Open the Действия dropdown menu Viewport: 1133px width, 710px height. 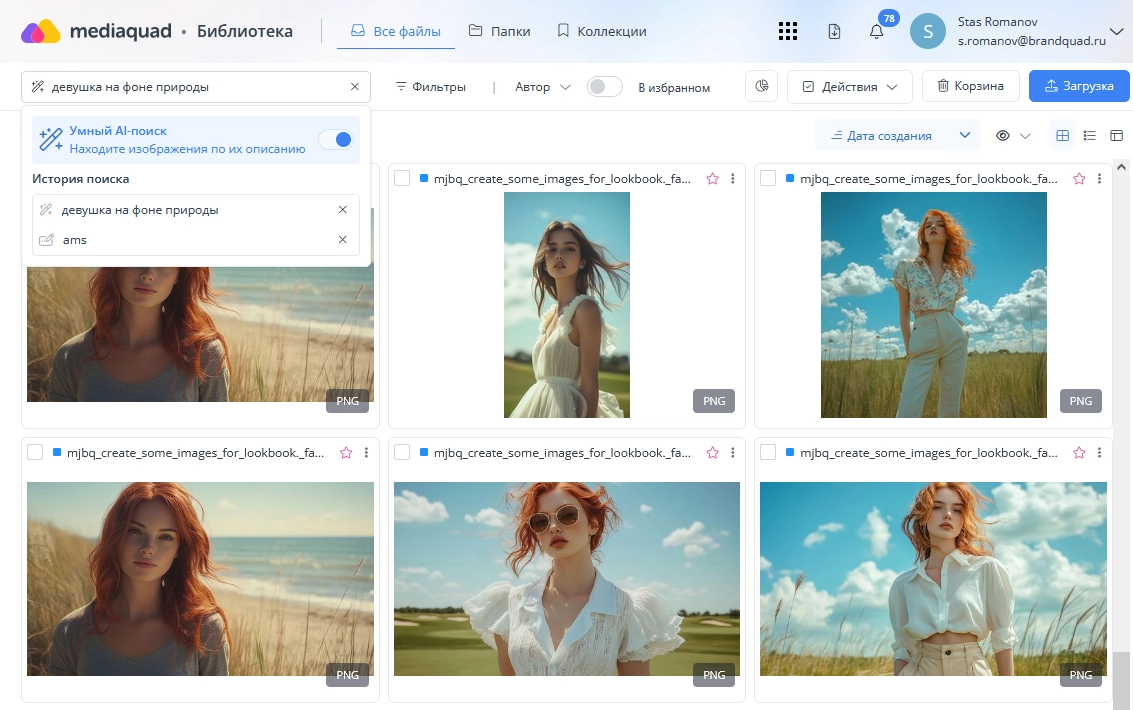tap(849, 87)
